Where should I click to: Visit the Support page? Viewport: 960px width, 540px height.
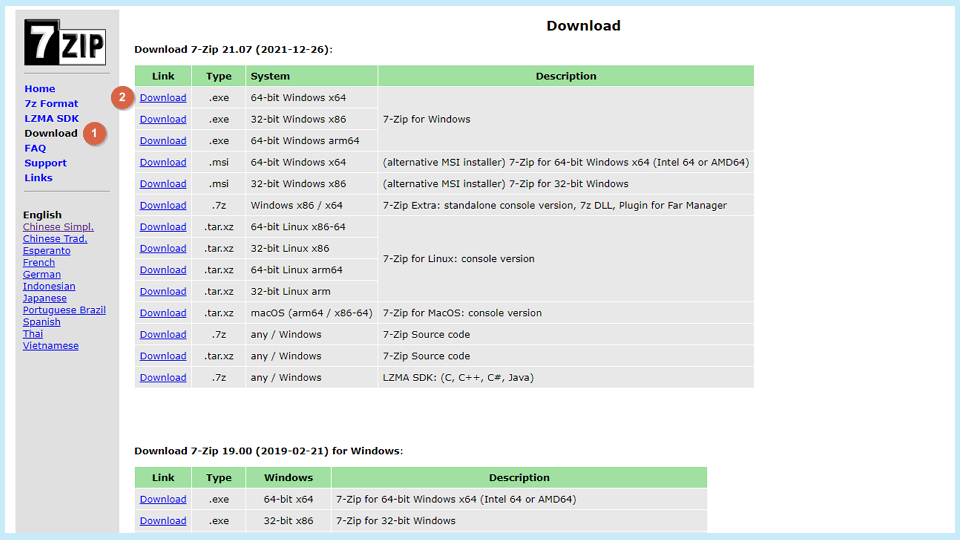click(45, 163)
